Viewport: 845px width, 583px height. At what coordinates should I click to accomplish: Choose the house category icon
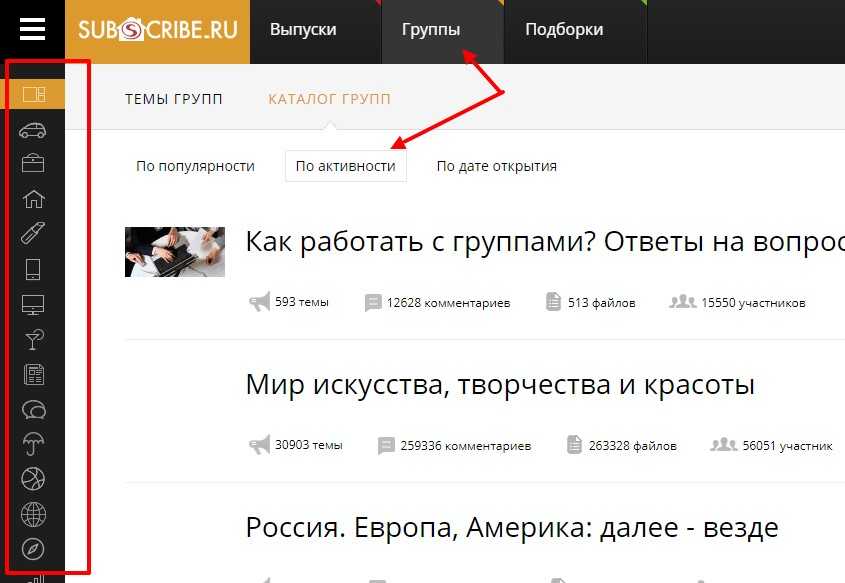[33, 198]
